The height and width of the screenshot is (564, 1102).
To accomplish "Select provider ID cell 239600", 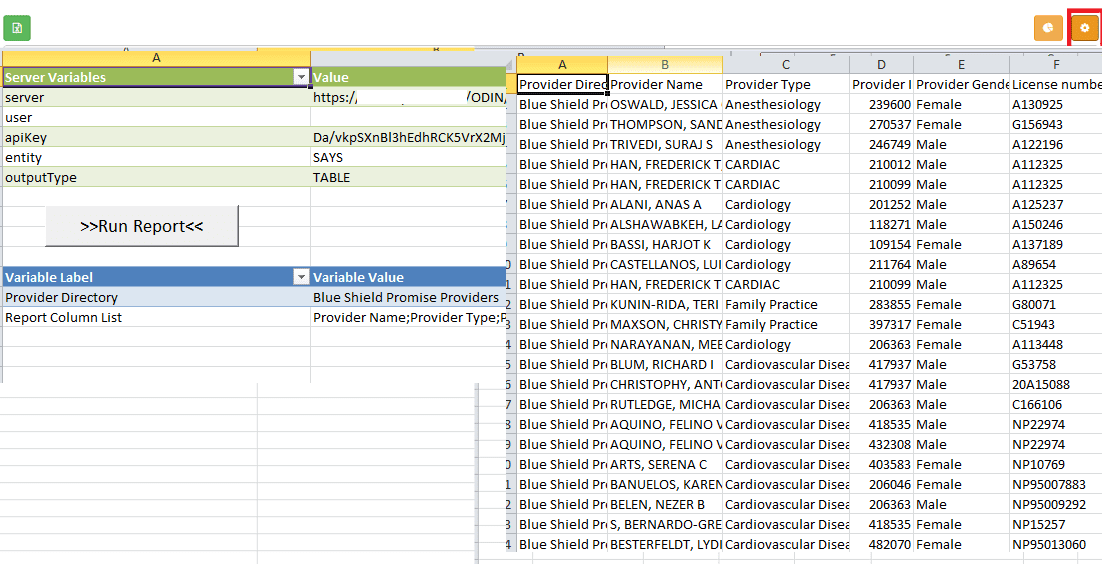I will pos(881,105).
